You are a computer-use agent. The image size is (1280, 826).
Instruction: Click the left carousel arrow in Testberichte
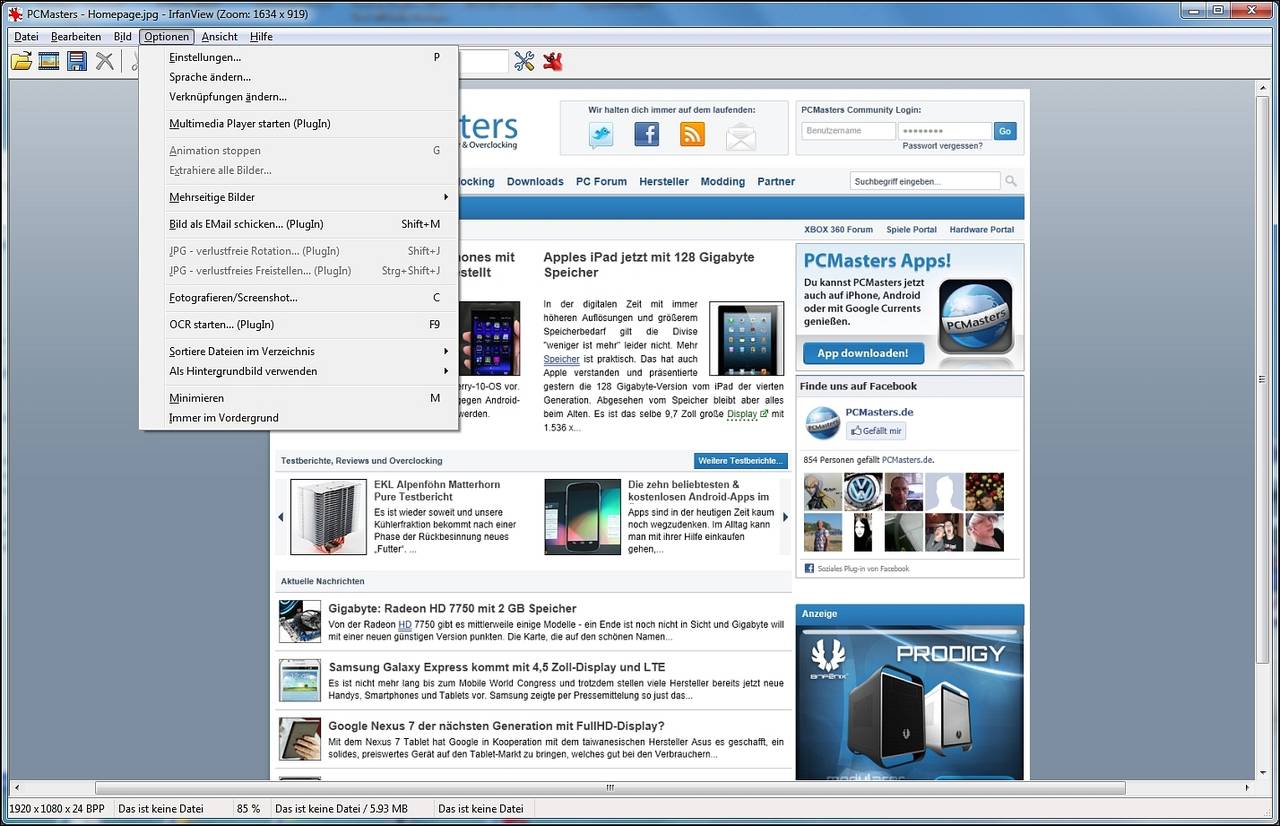[x=281, y=517]
